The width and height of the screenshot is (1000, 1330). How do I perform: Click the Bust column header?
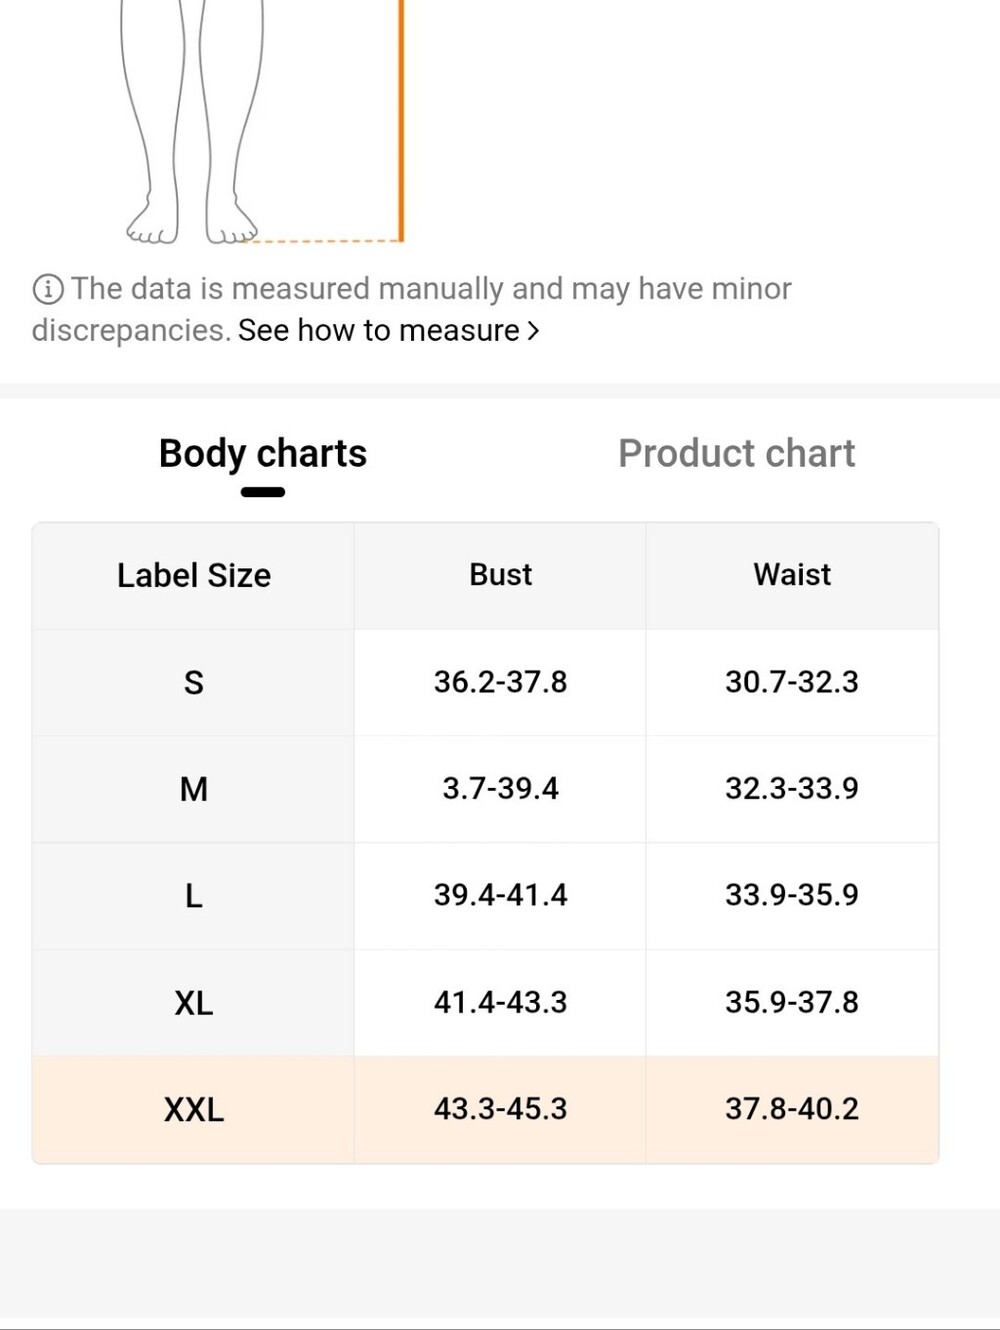pos(500,574)
